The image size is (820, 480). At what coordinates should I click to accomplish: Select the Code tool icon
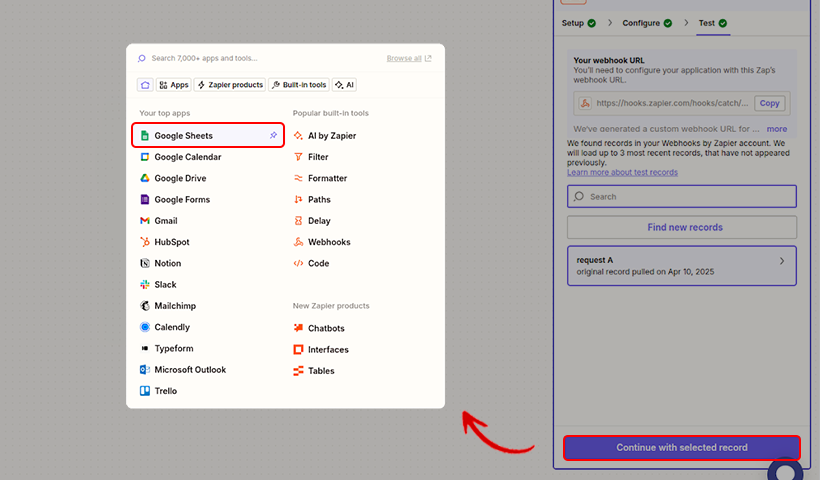[298, 263]
